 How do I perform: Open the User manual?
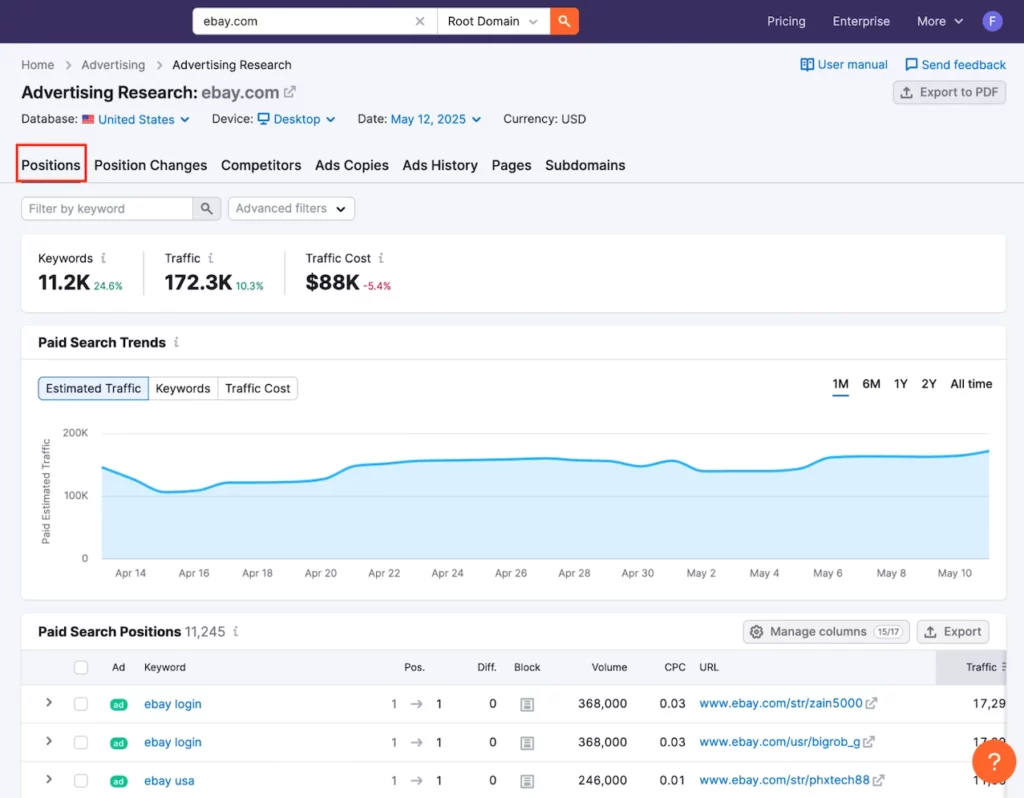coord(843,64)
